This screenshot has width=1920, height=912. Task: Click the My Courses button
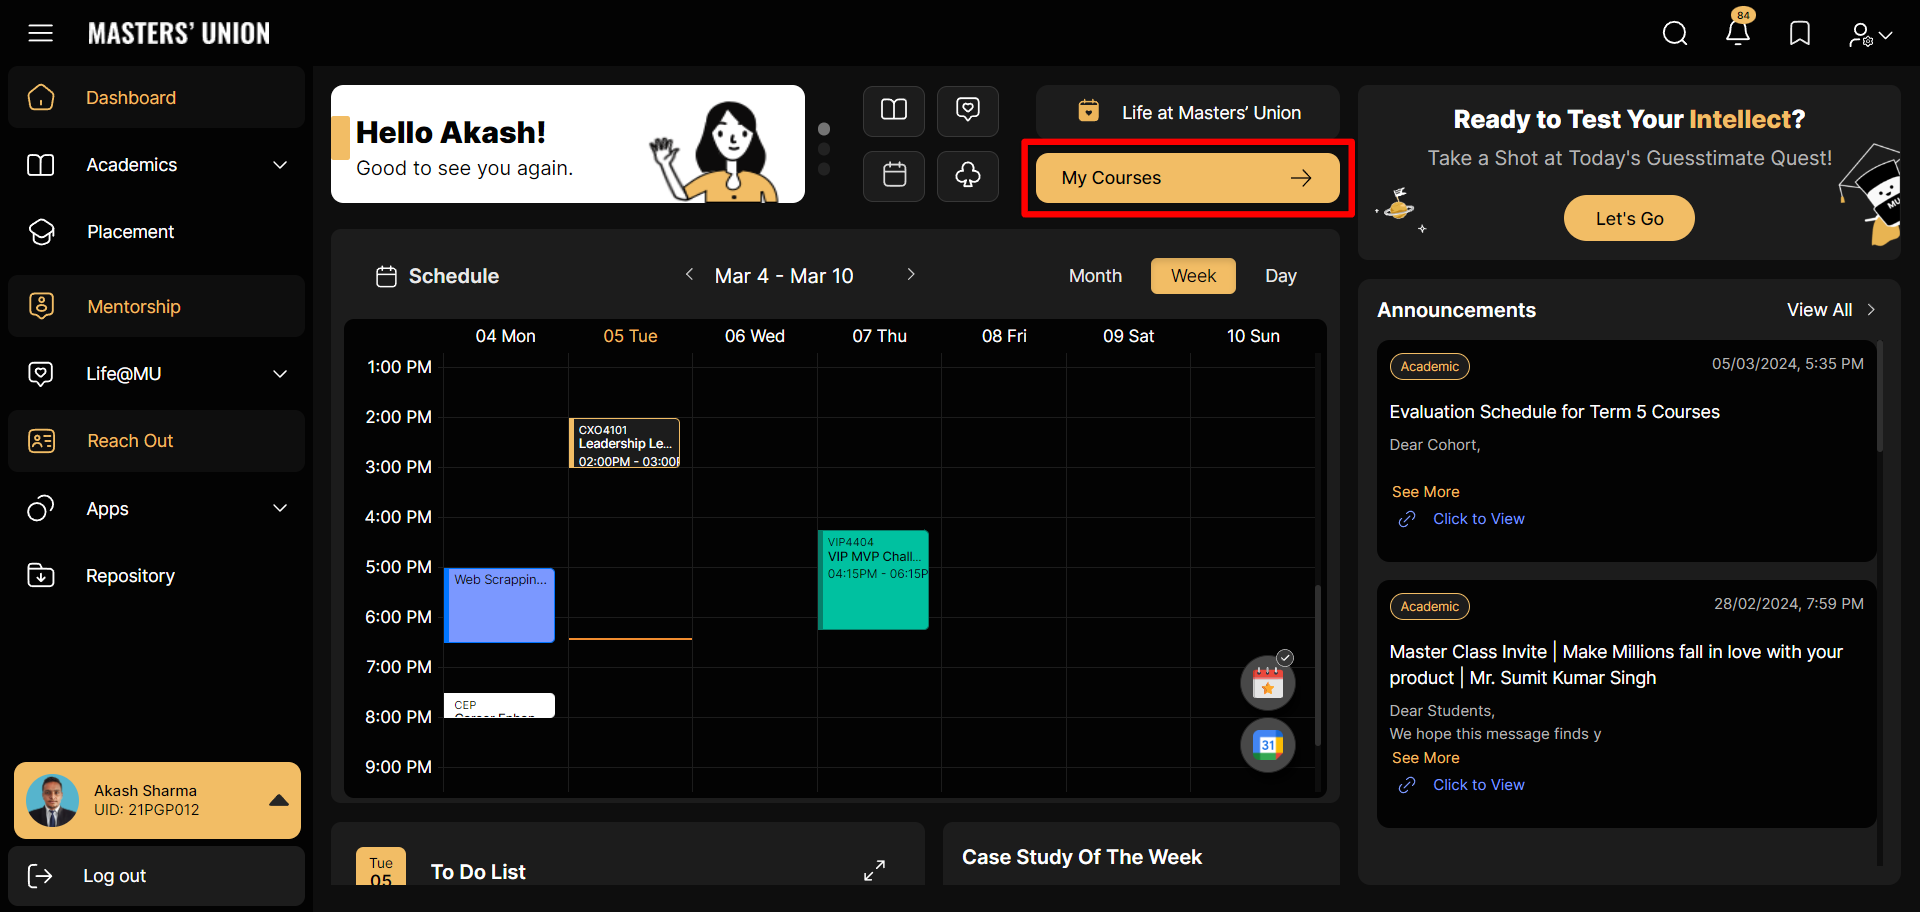pos(1187,178)
